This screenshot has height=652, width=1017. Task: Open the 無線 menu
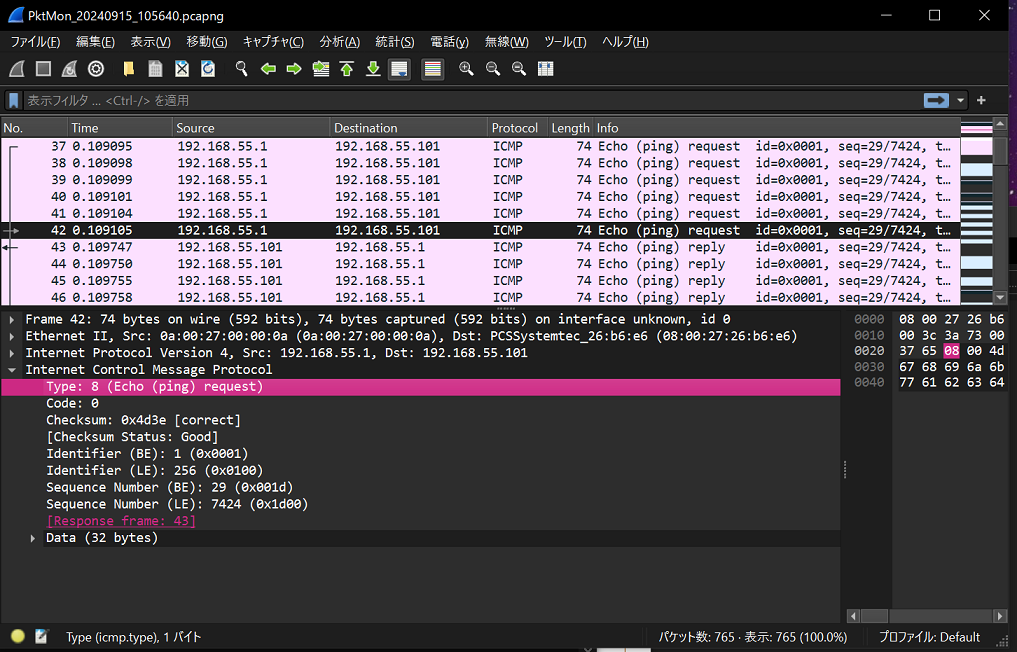point(507,42)
